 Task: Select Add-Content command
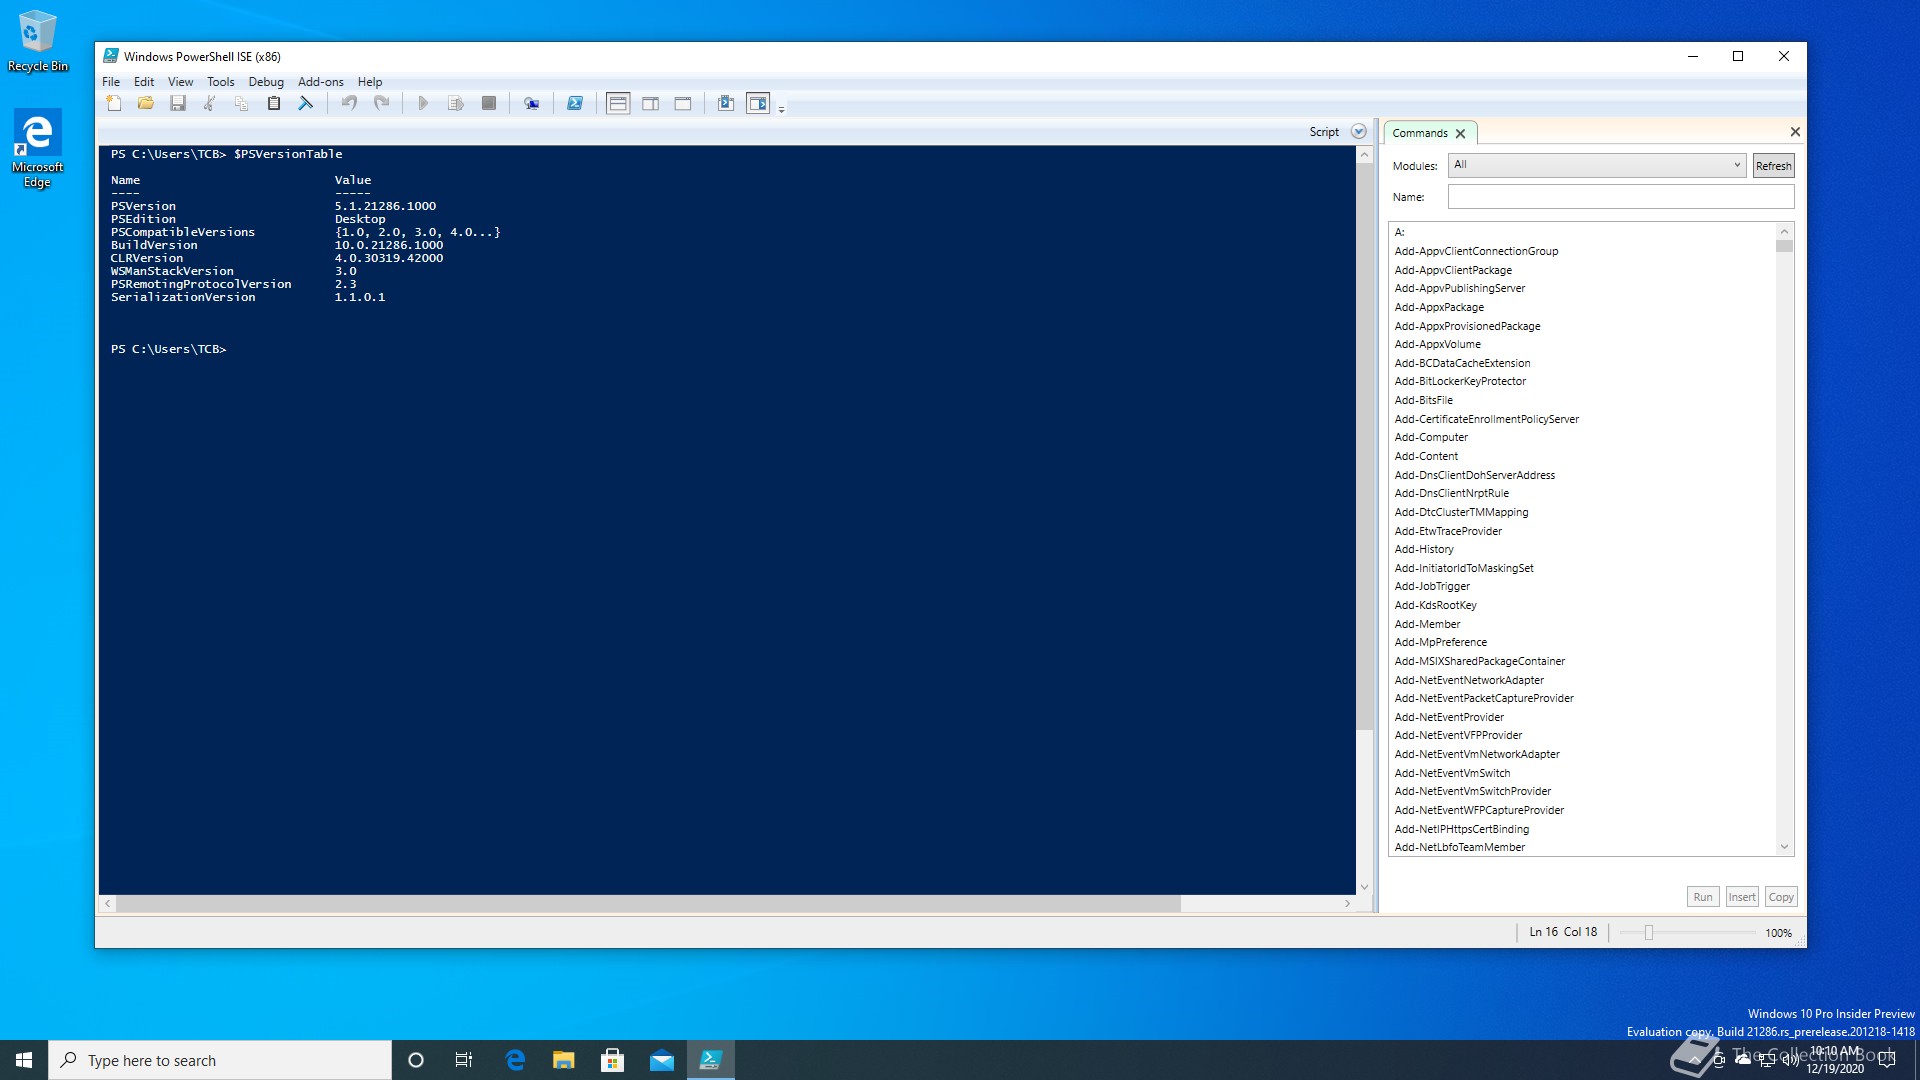[x=1426, y=456]
